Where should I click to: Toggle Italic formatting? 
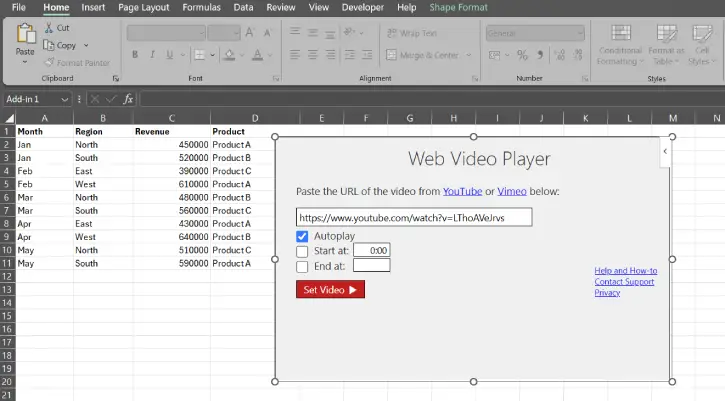pyautogui.click(x=152, y=55)
